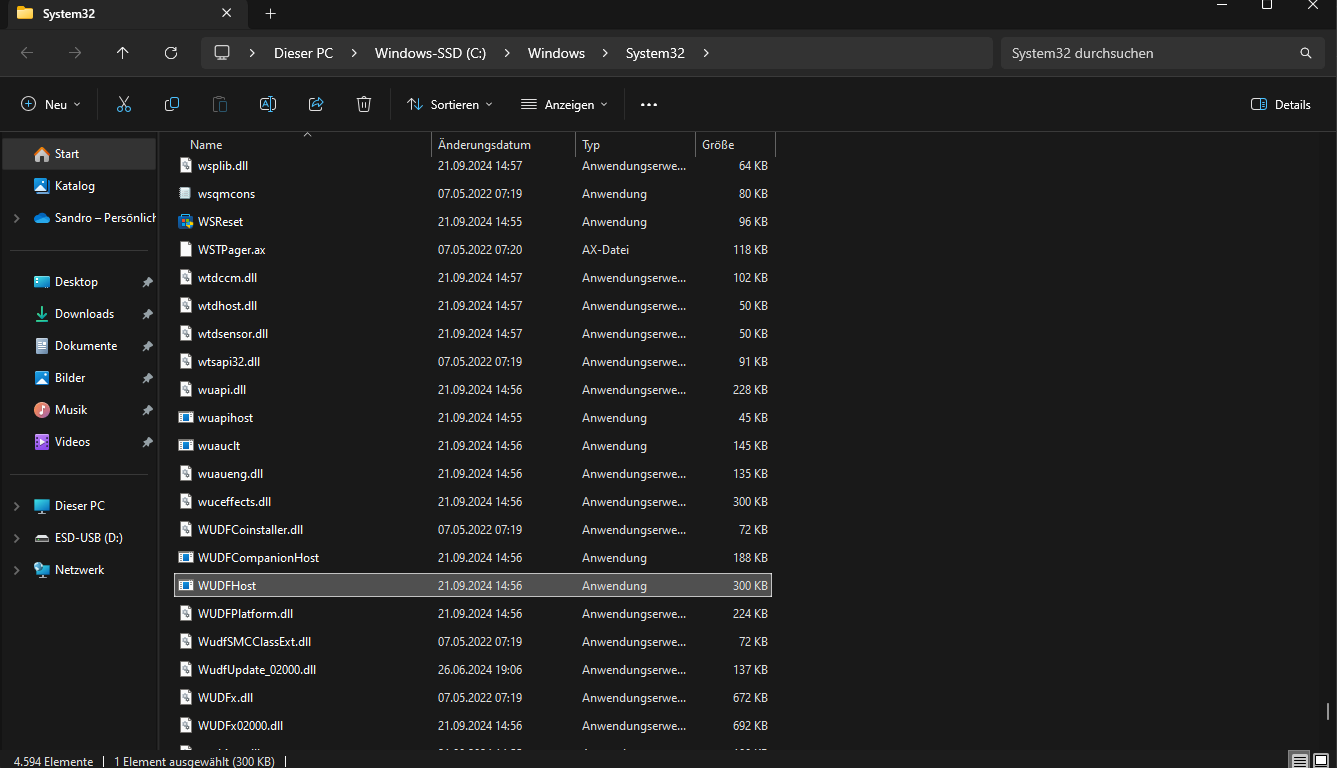Click Windows breadcrumb
1337x768 pixels.
tap(556, 53)
